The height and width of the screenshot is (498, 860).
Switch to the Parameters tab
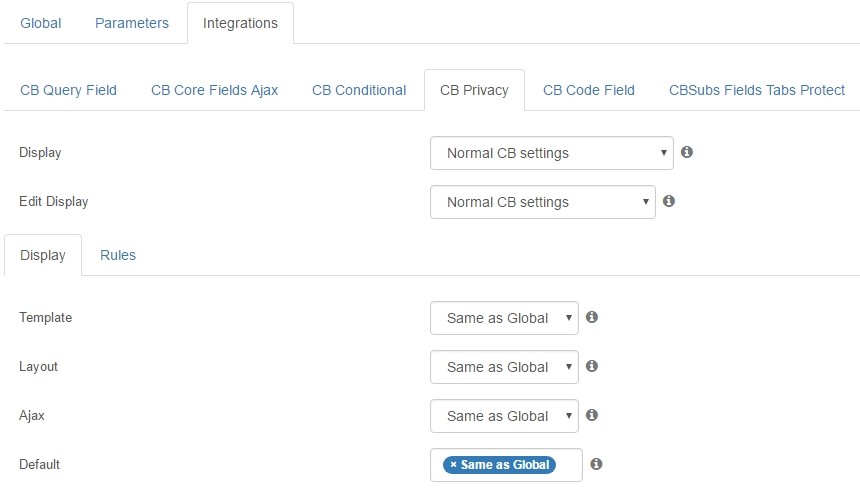pos(132,23)
